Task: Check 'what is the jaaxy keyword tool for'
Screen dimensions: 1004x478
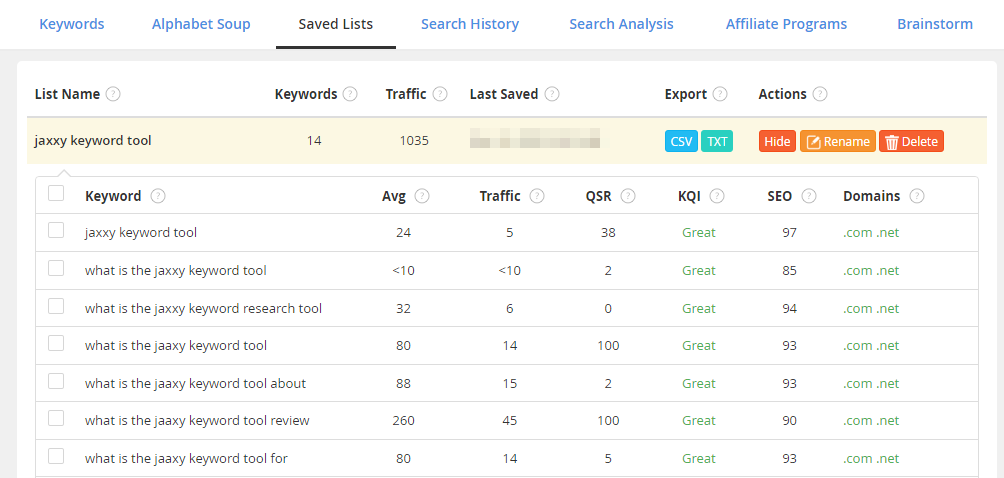Action: click(x=56, y=456)
